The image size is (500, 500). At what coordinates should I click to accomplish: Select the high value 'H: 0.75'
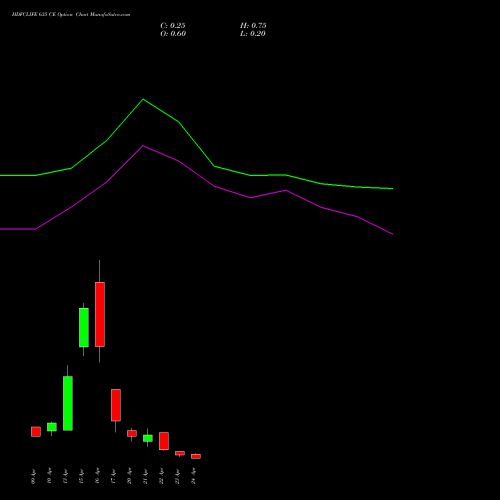tap(253, 26)
